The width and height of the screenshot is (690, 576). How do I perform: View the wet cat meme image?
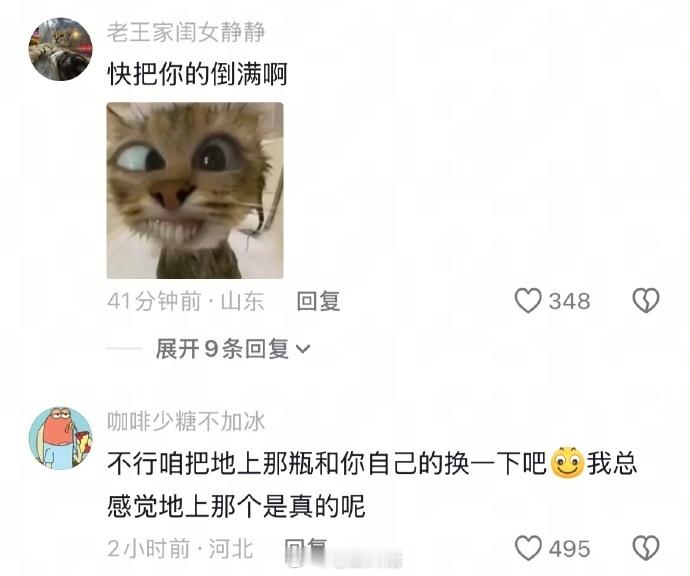coord(195,191)
